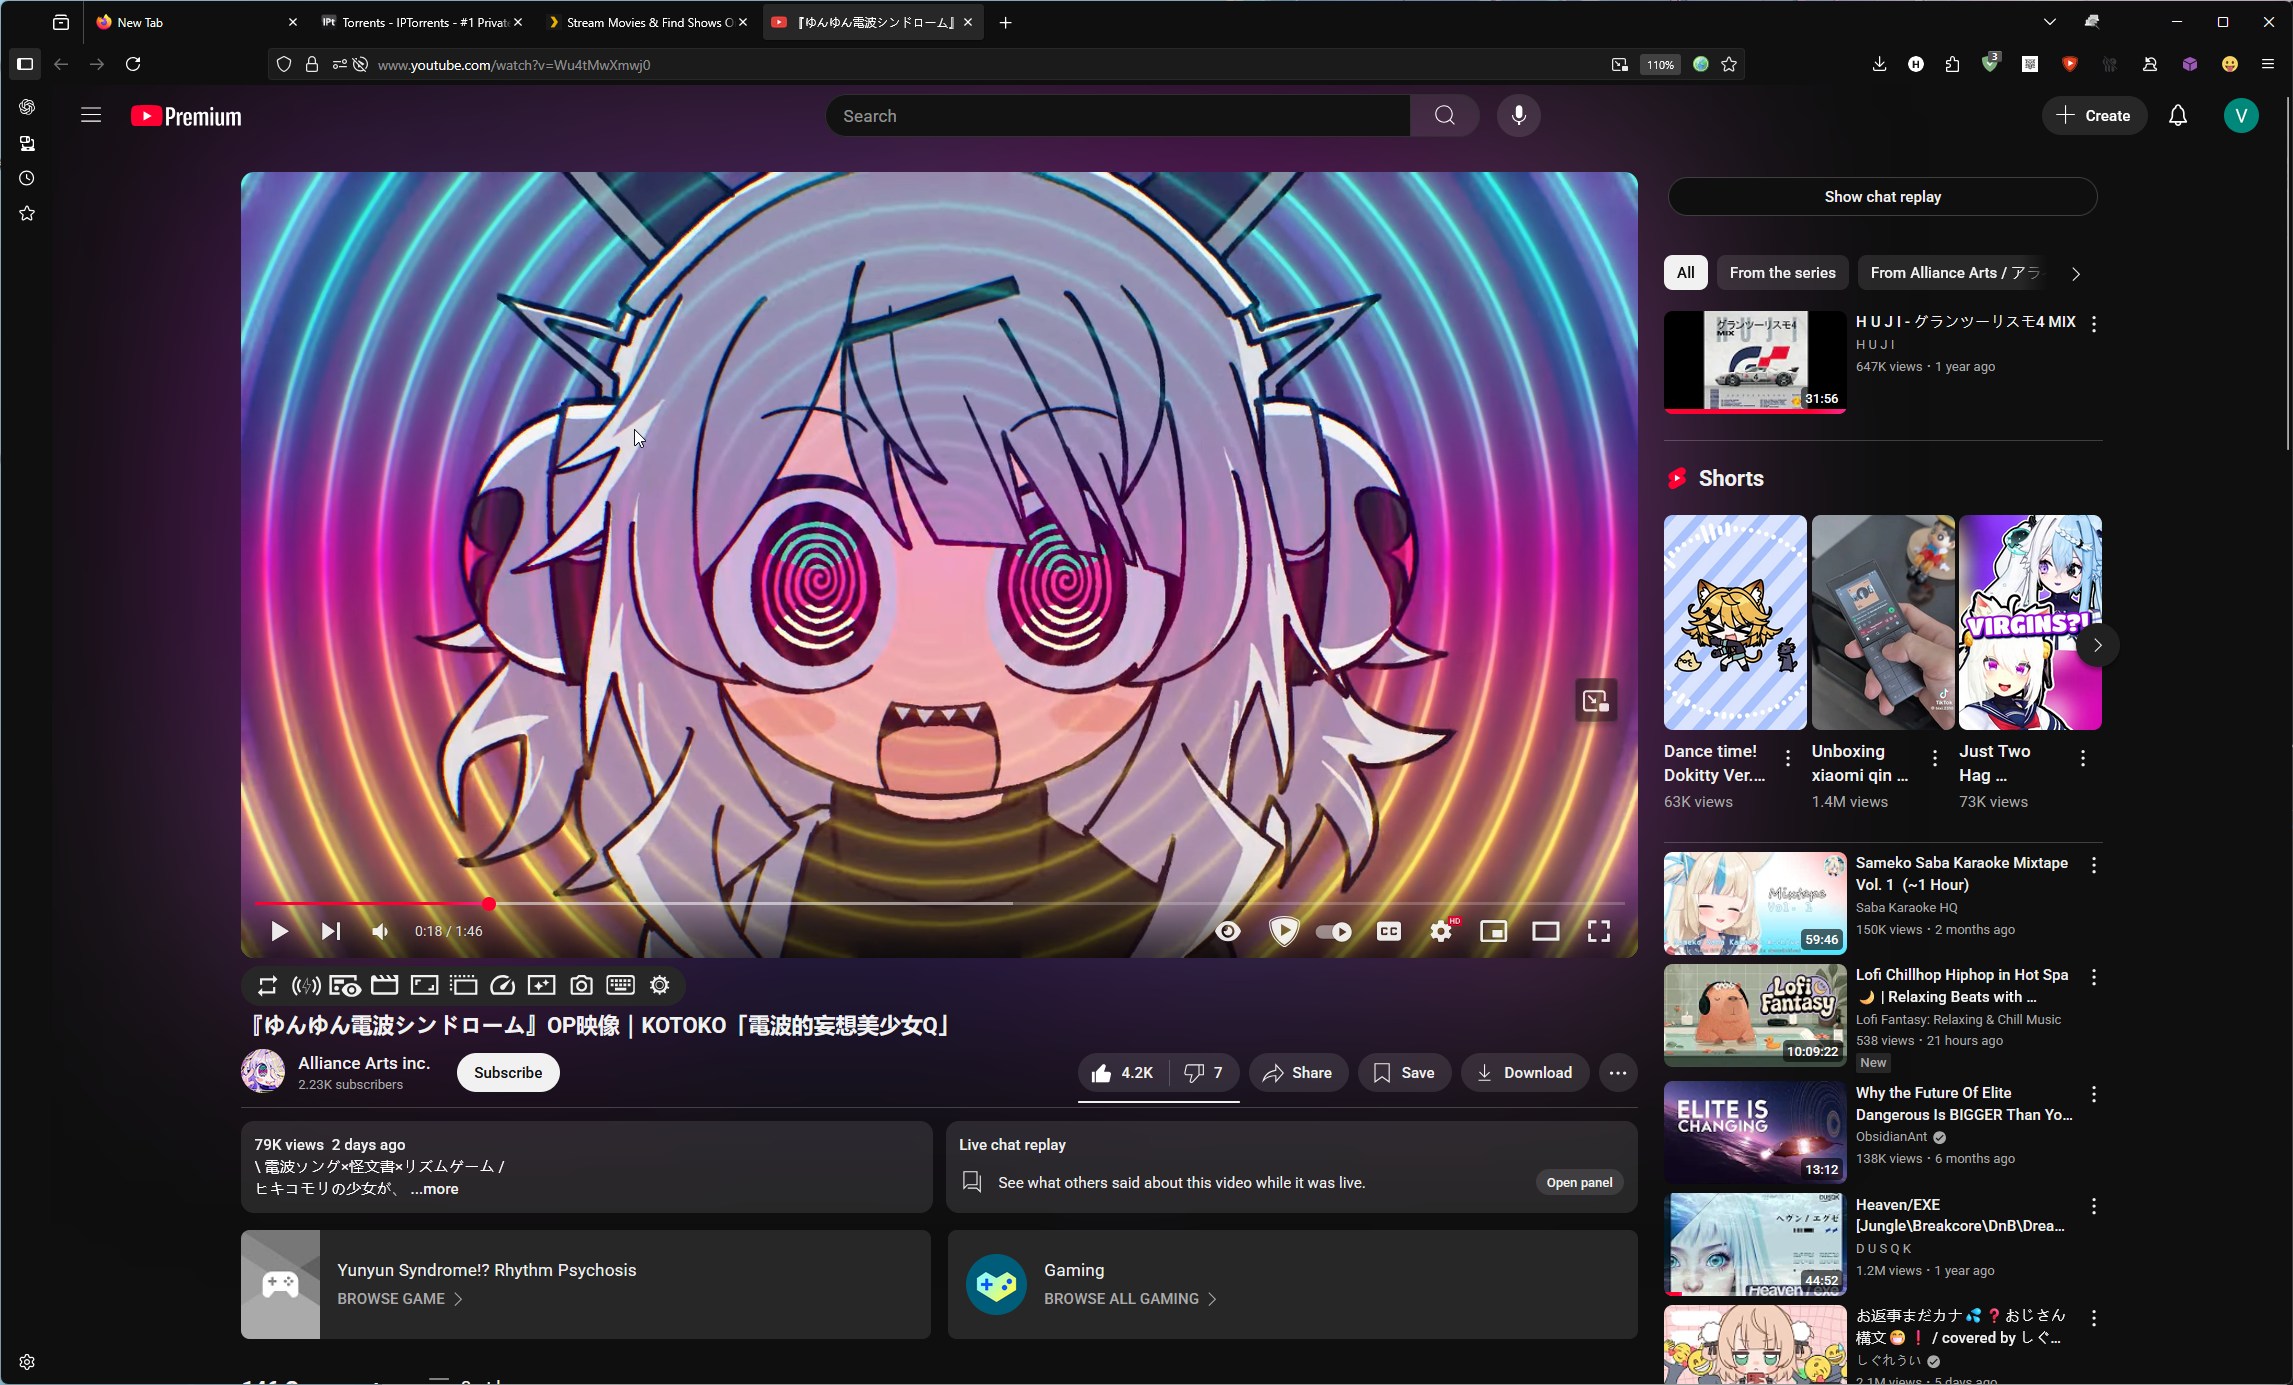
Task: Open the playback speed gauge icon
Action: point(502,986)
